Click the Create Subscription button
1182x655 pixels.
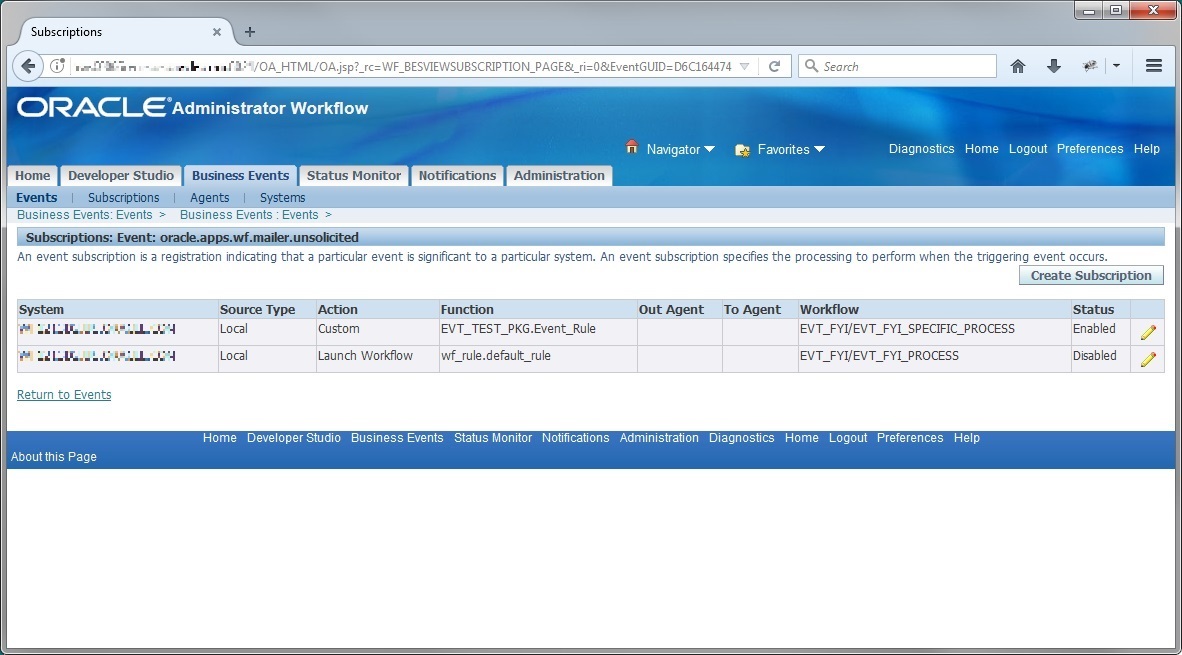pos(1091,275)
